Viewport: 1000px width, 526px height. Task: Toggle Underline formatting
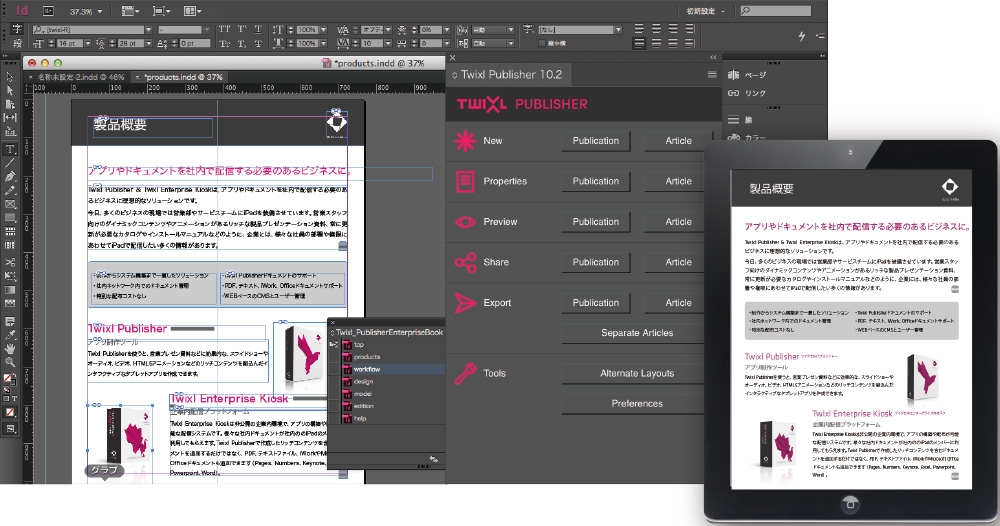[258, 29]
